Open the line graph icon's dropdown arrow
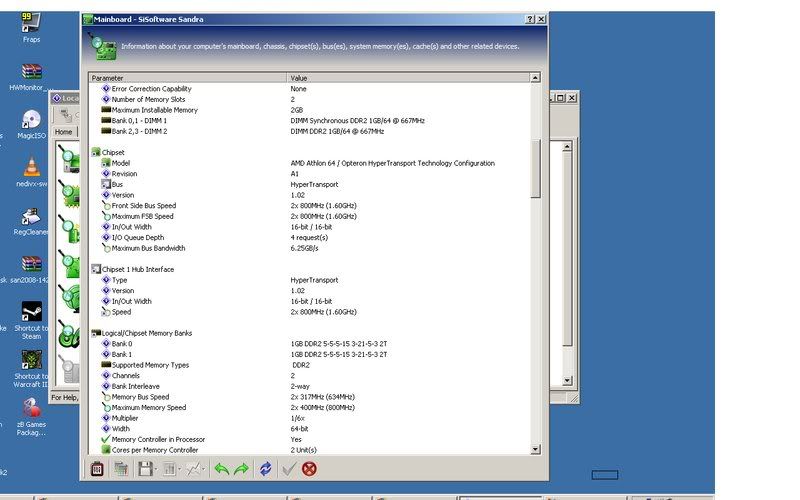This screenshot has height=500, width=800. [204, 469]
